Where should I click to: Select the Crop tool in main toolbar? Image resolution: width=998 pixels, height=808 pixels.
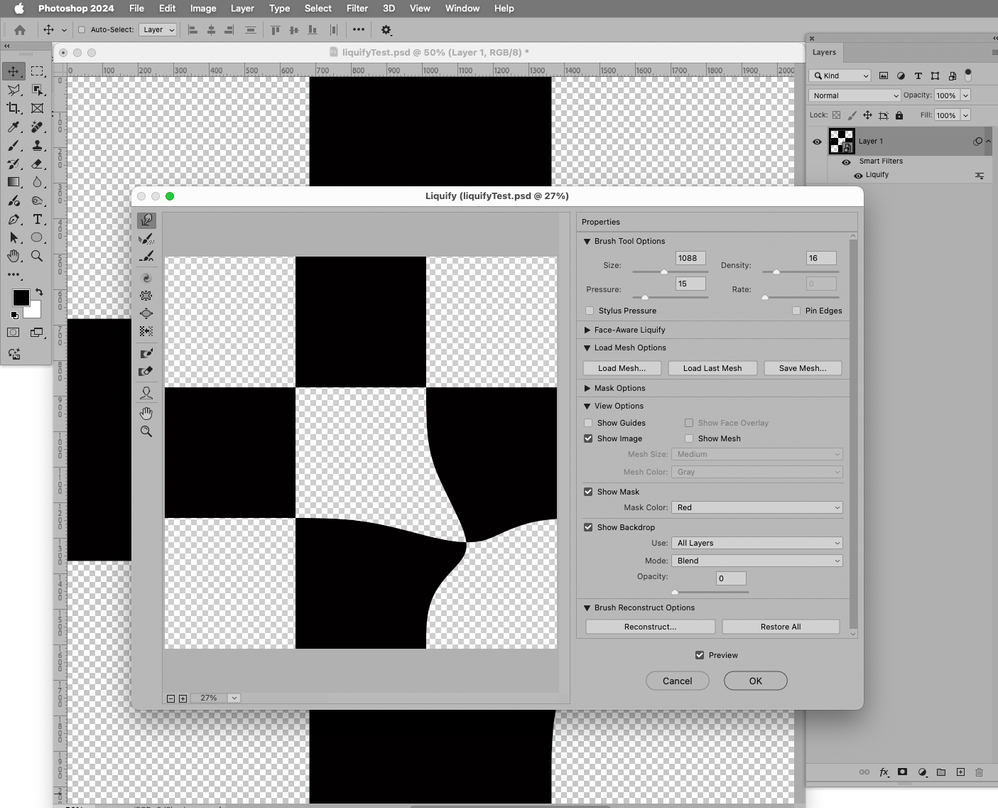click(14, 108)
